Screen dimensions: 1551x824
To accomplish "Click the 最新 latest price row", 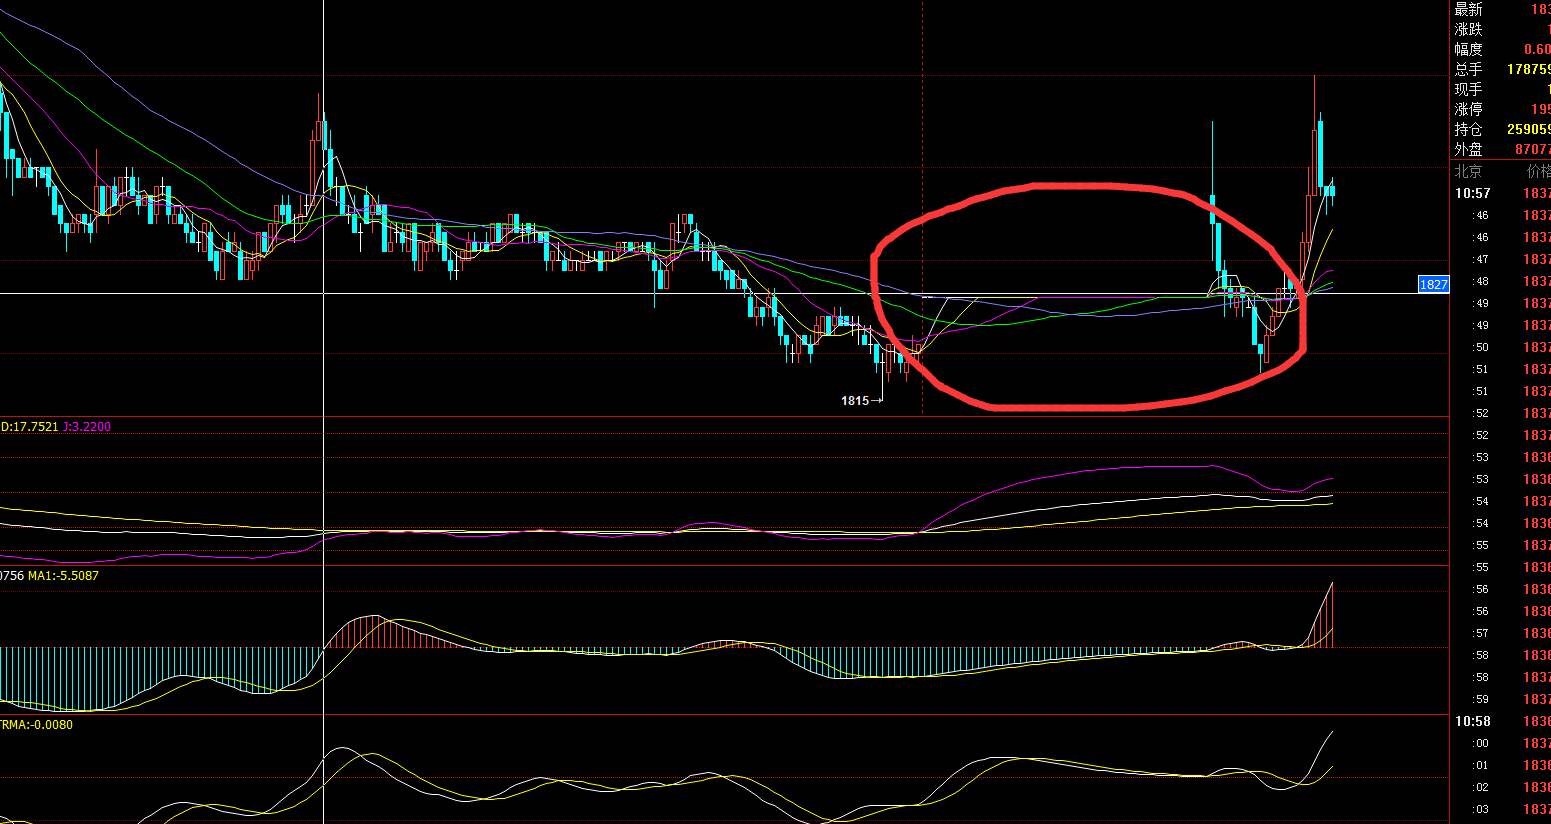I will point(1500,9).
